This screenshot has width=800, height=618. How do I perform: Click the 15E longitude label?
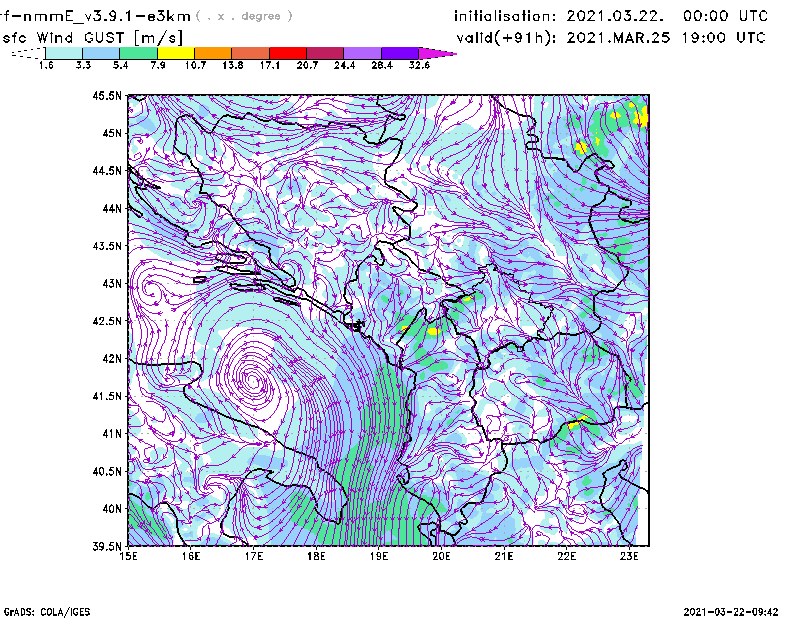pos(128,556)
